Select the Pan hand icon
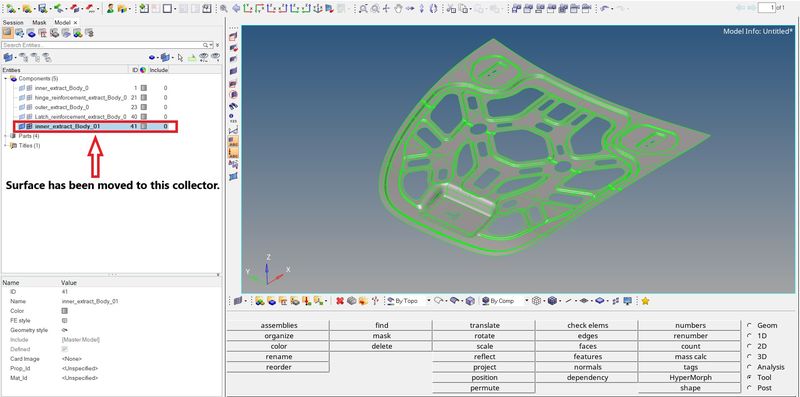800x397 pixels. (398, 9)
